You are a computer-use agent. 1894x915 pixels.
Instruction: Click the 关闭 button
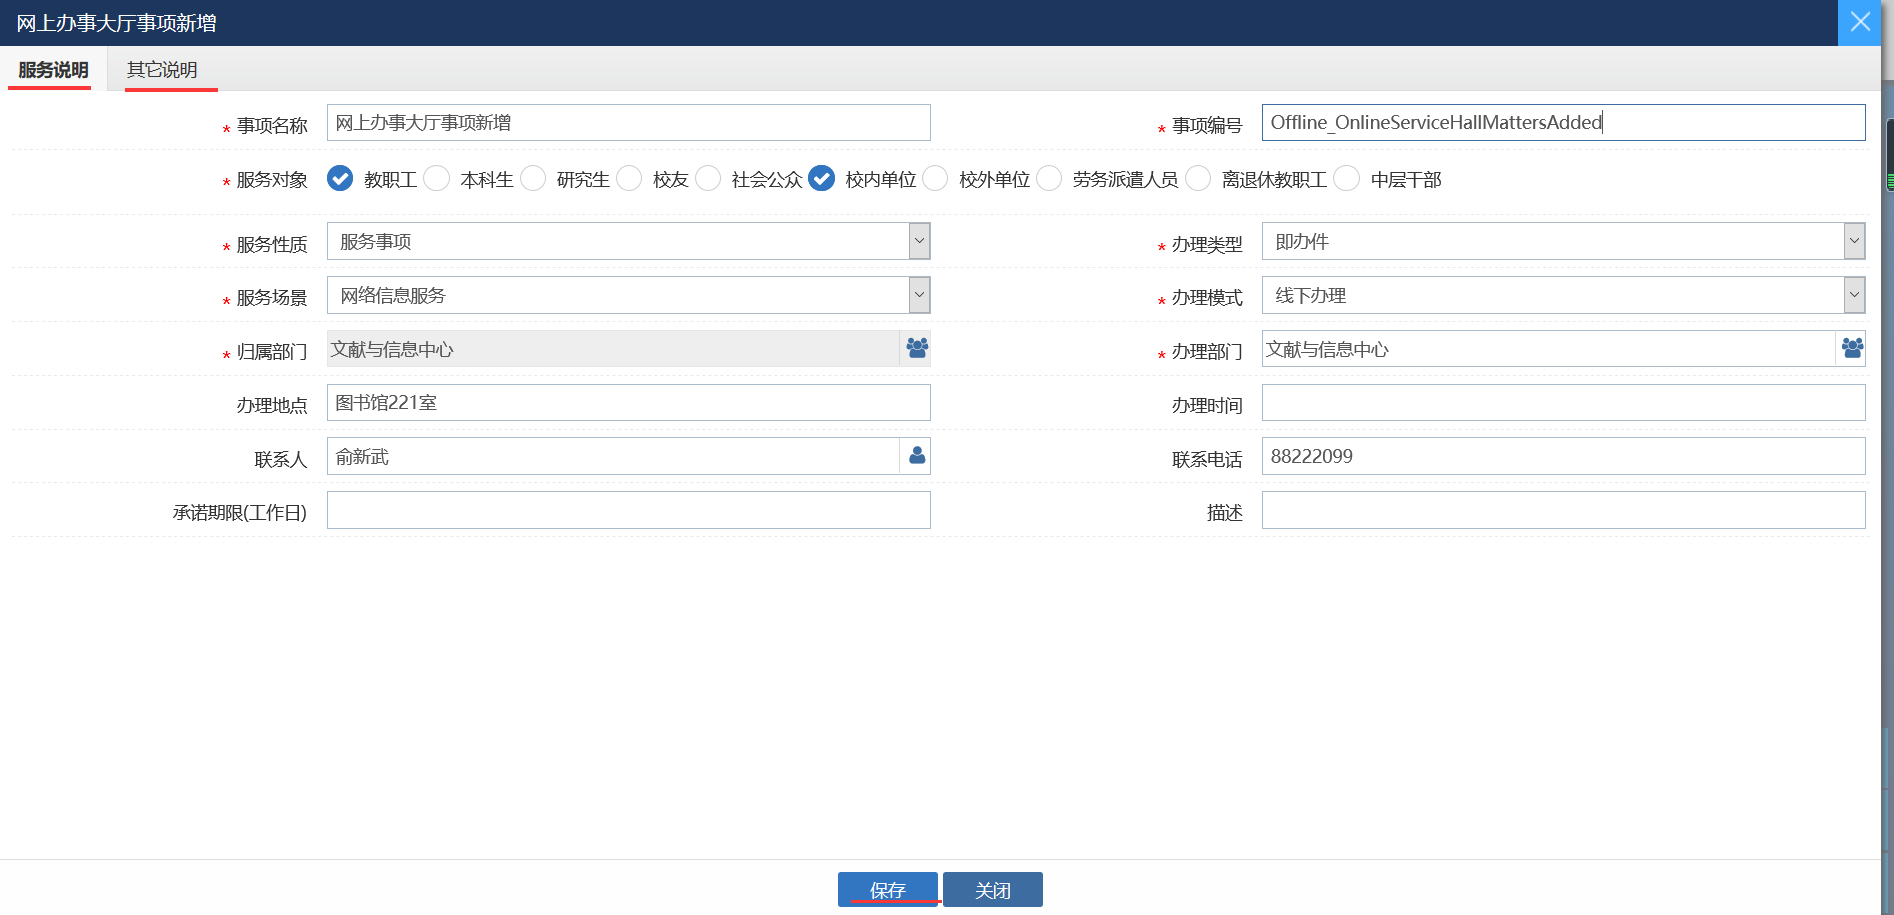992,889
